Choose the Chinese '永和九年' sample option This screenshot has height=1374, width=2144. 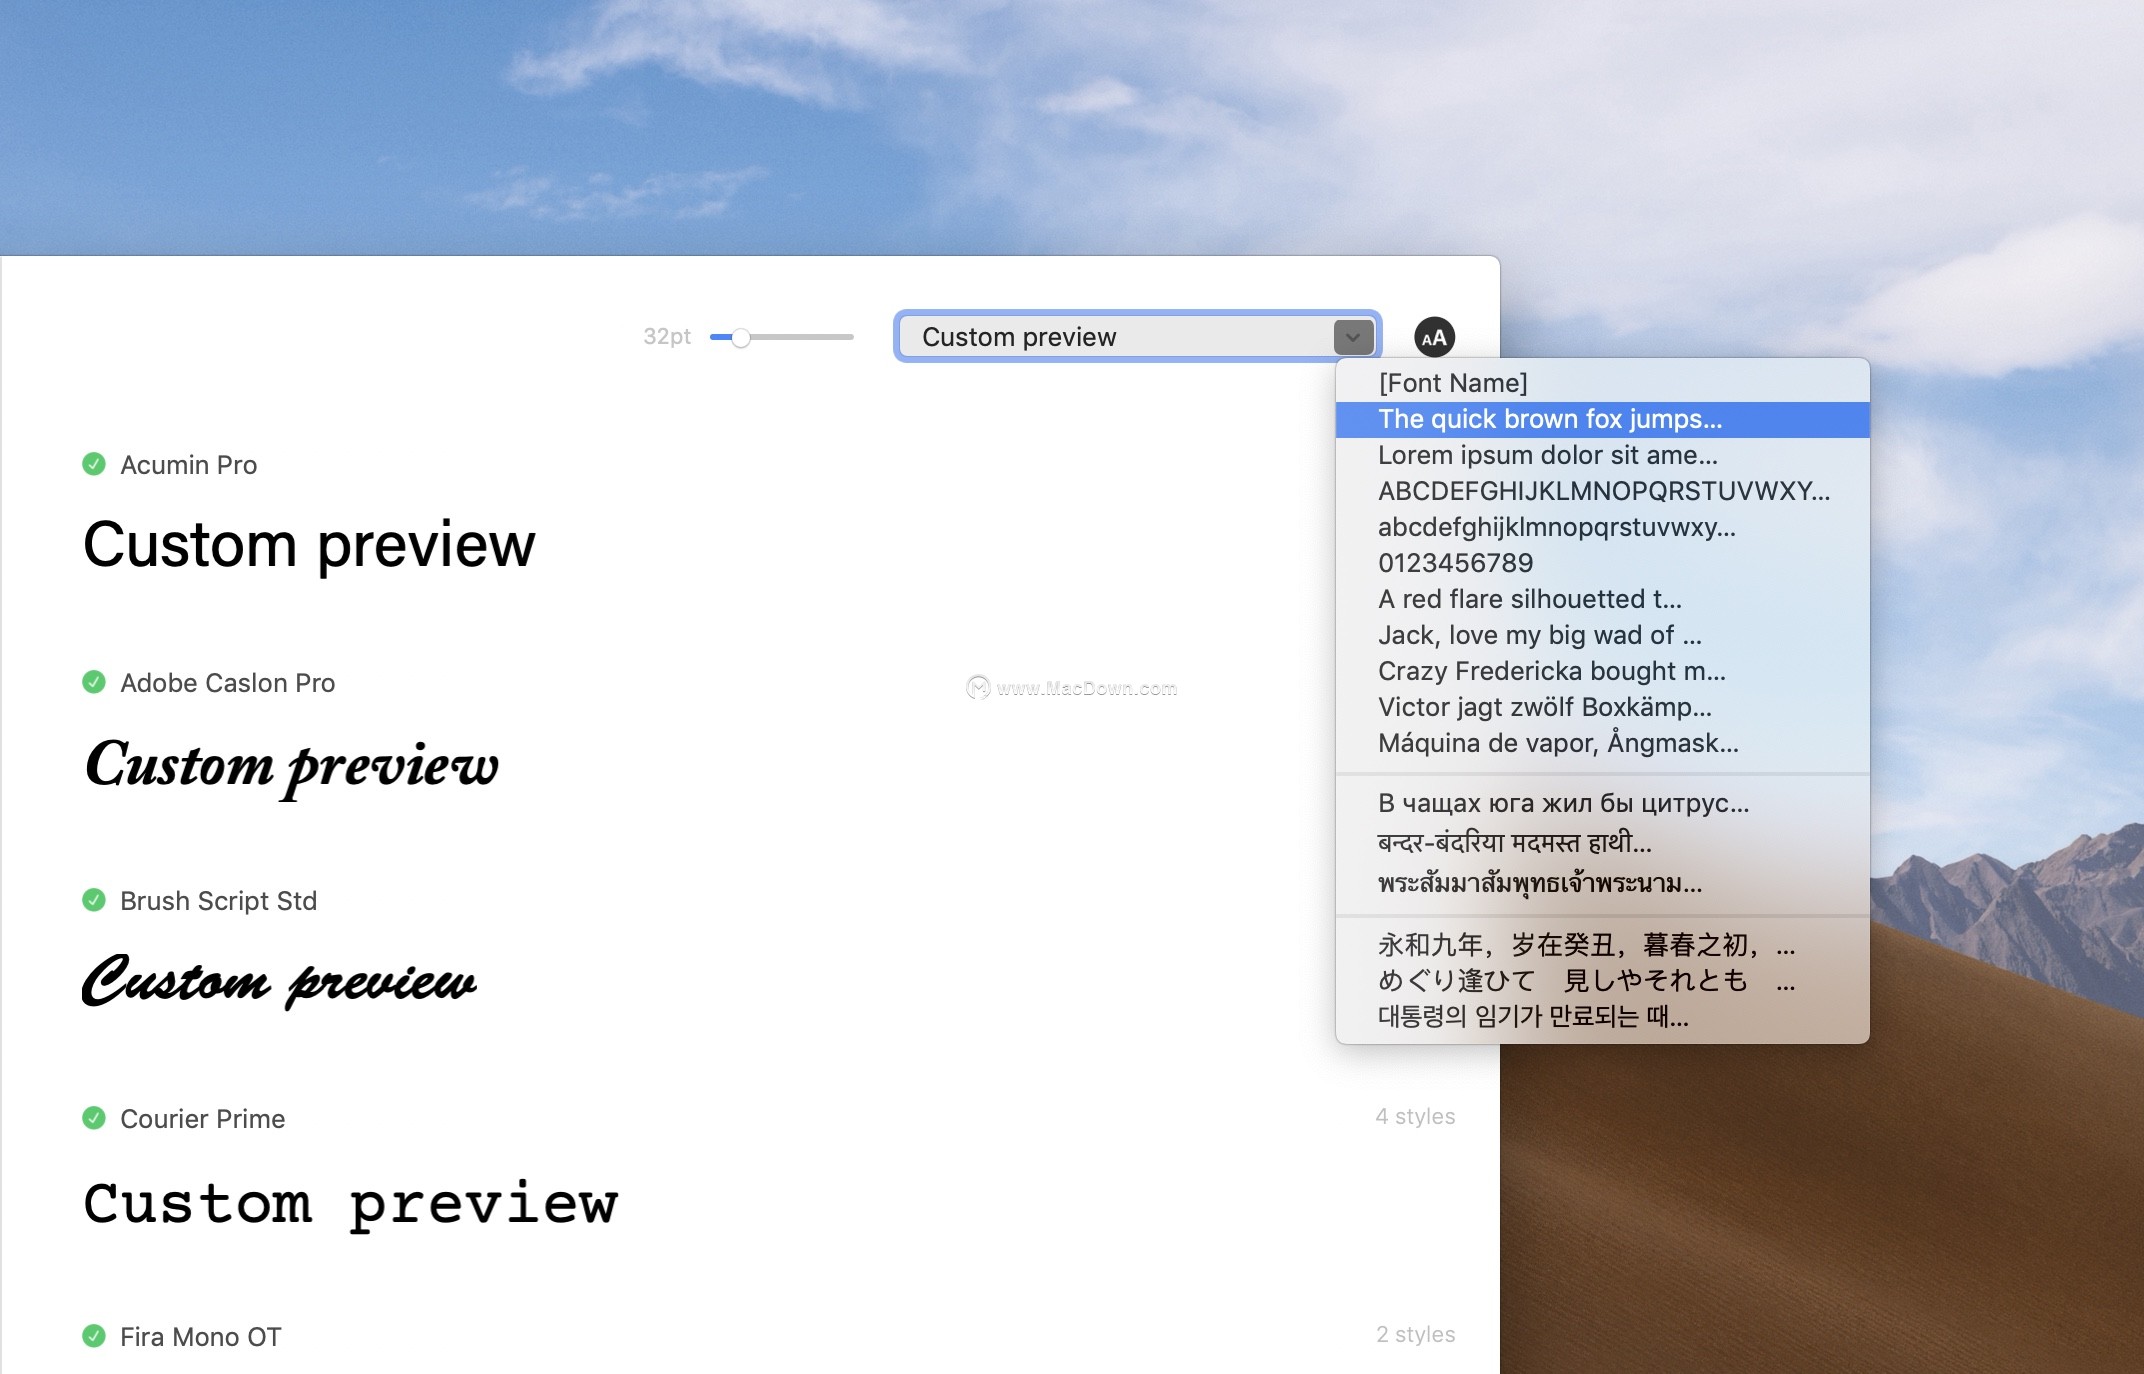(x=1602, y=945)
